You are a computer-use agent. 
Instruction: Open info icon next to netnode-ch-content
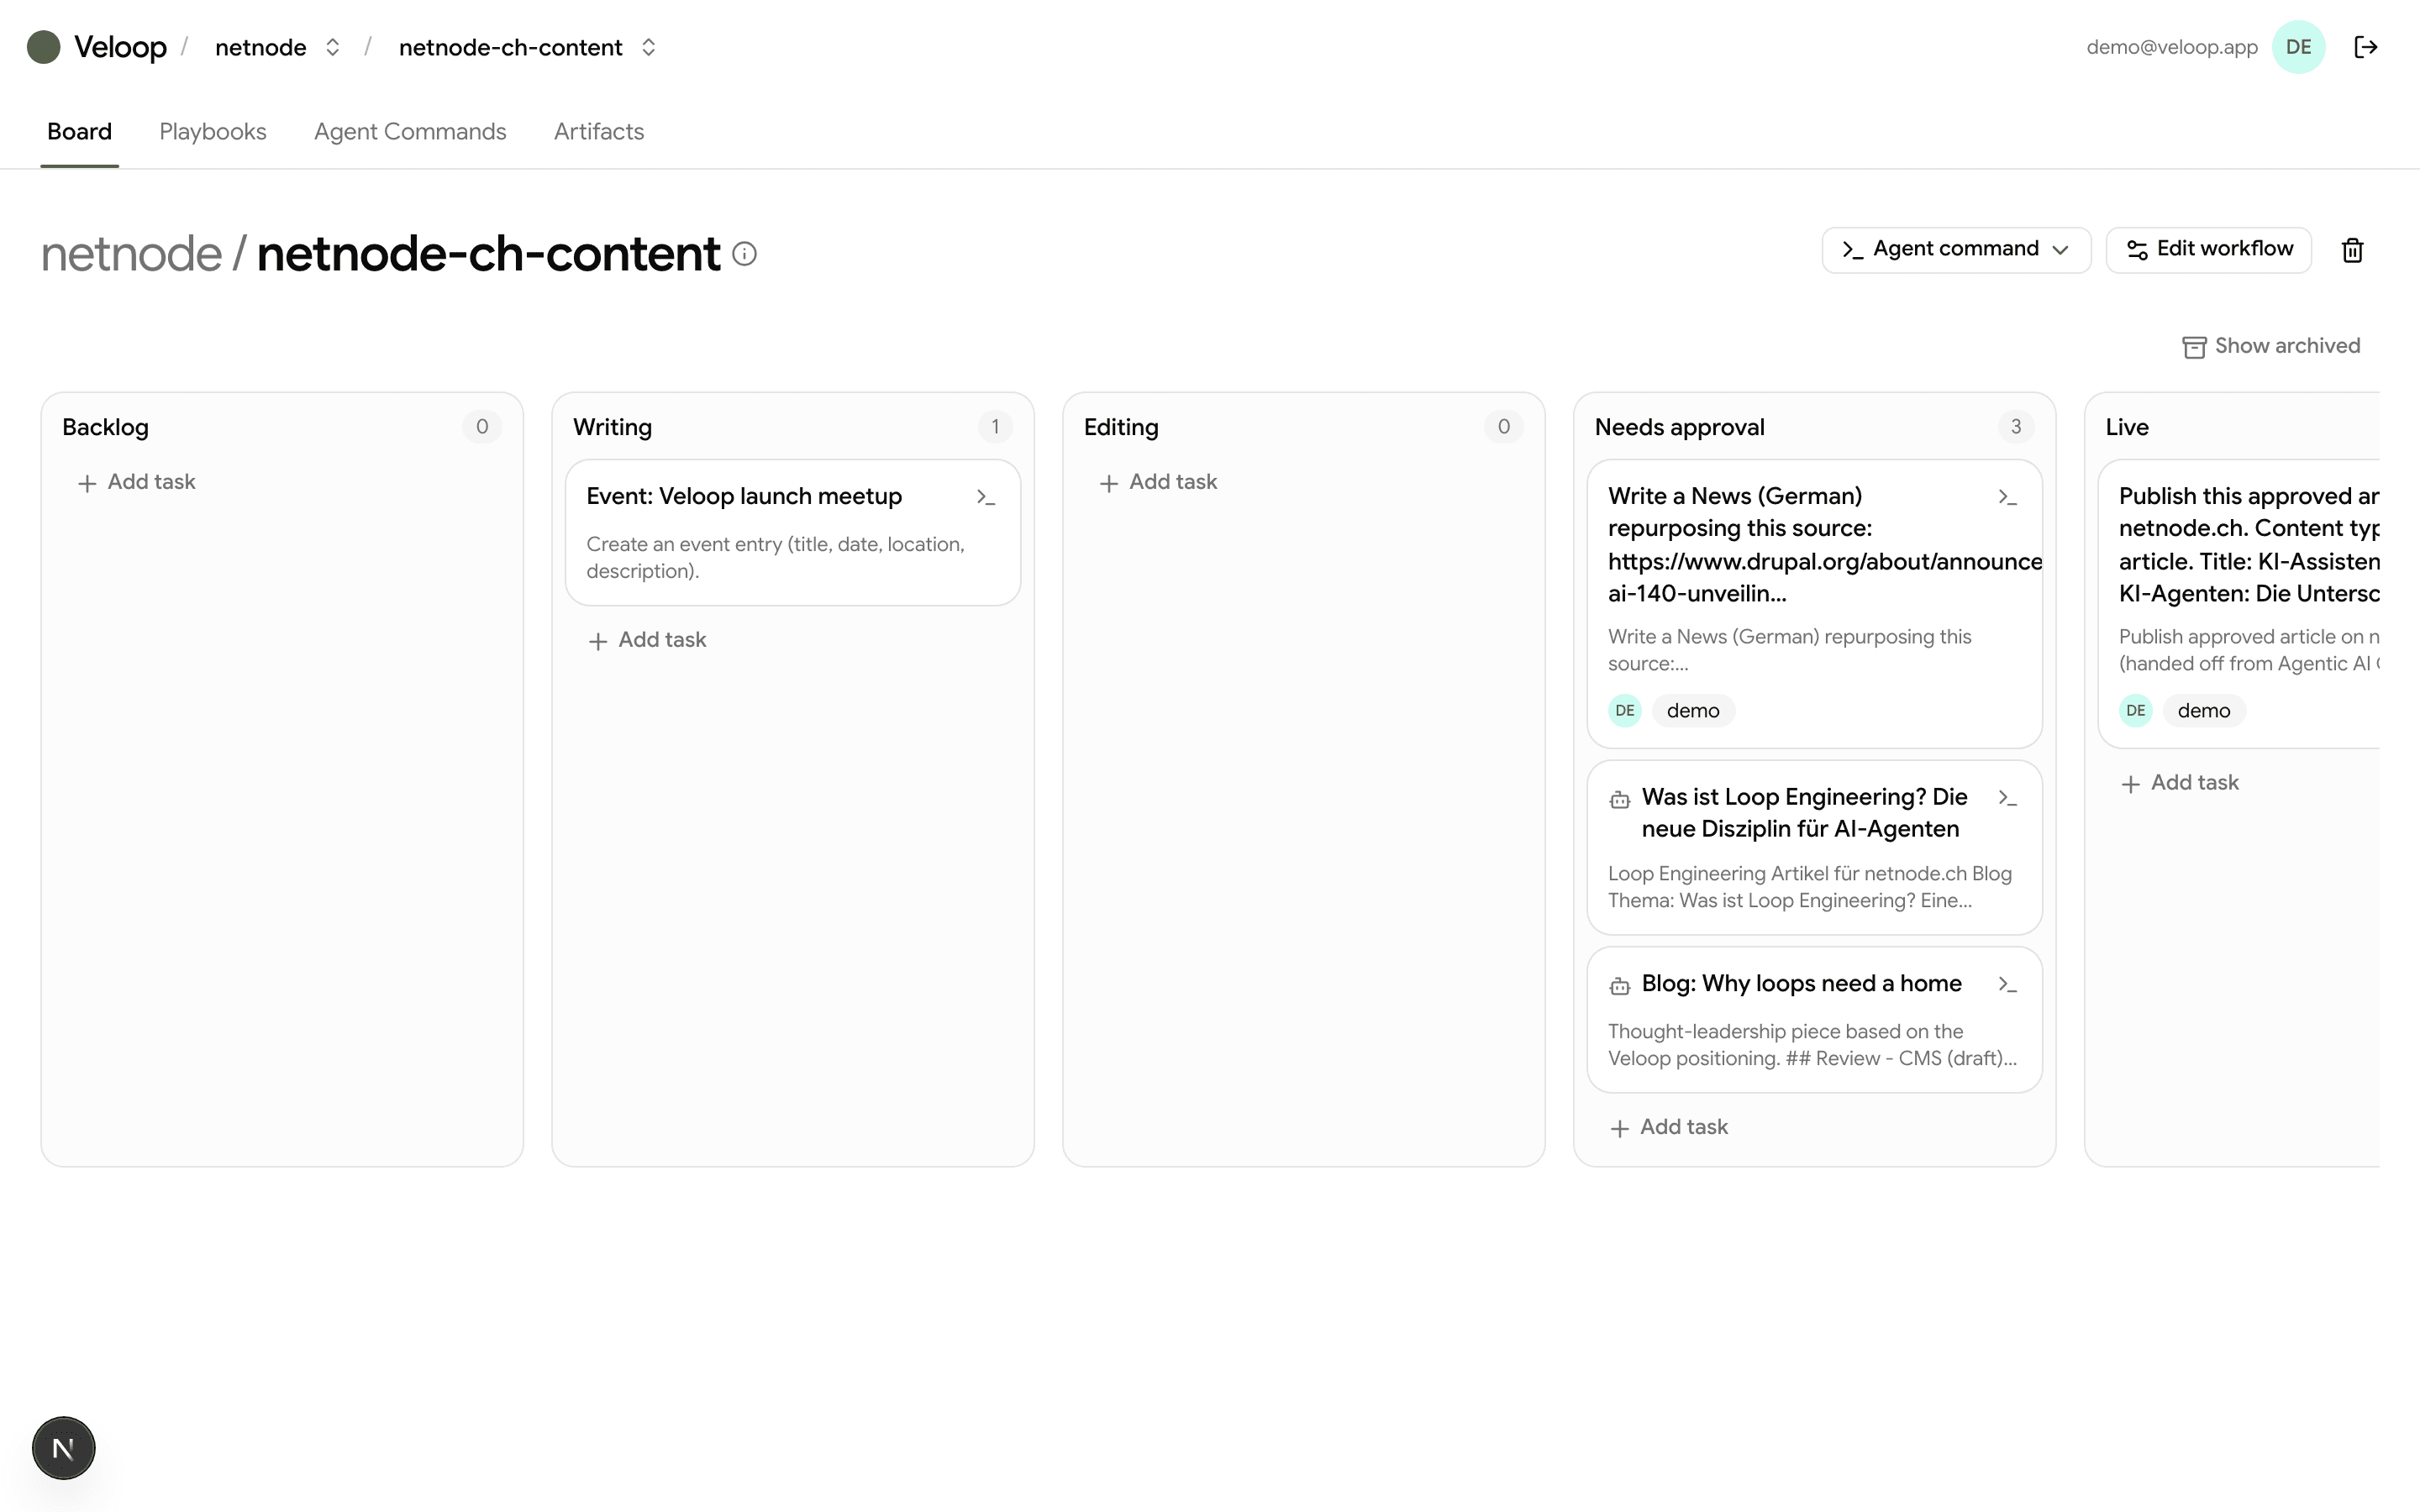click(744, 254)
